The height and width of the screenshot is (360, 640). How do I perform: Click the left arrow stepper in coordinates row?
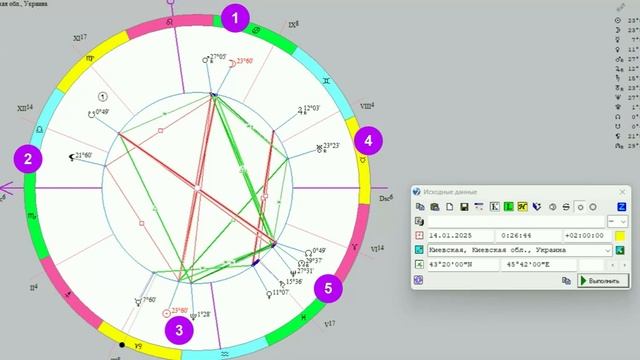click(613, 265)
